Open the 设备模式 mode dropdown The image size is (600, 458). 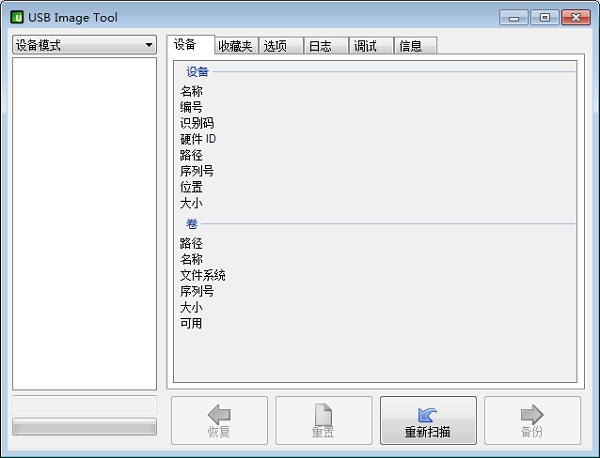tap(84, 45)
